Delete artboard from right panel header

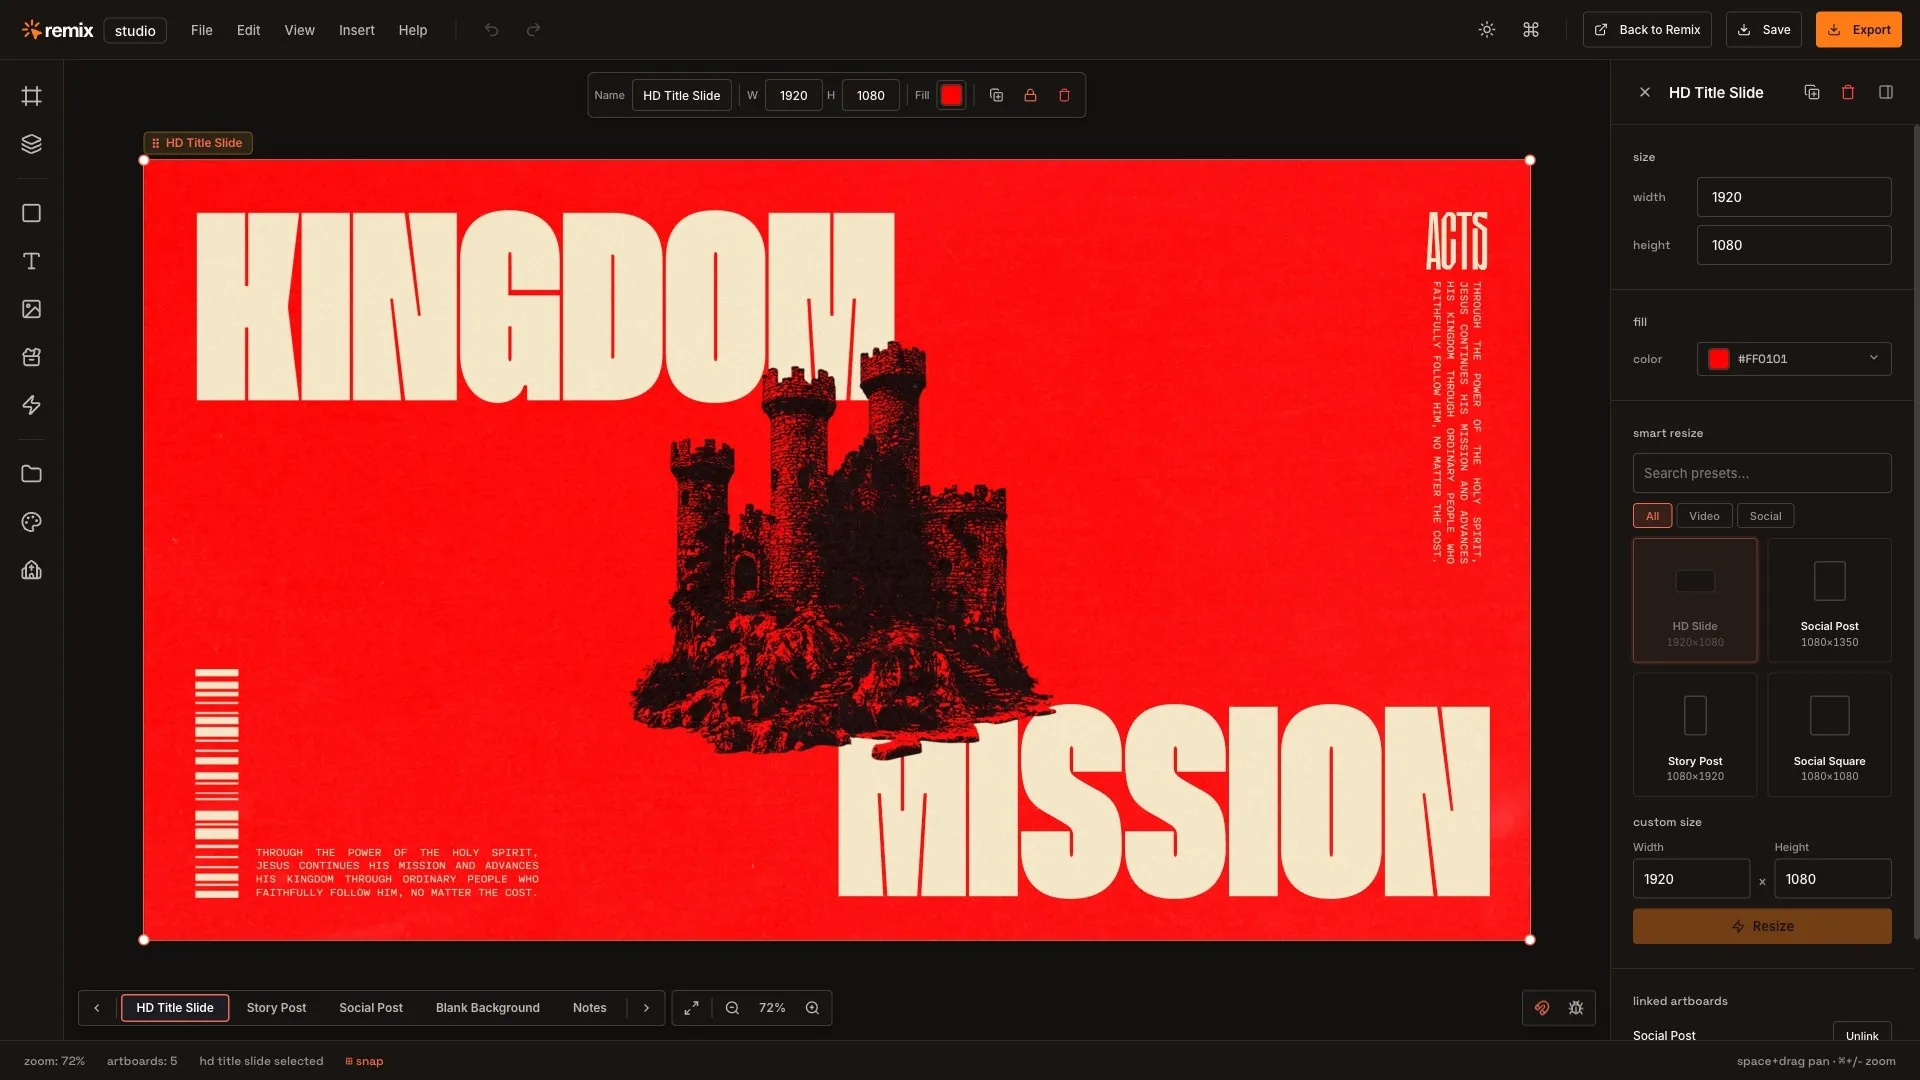(x=1848, y=92)
